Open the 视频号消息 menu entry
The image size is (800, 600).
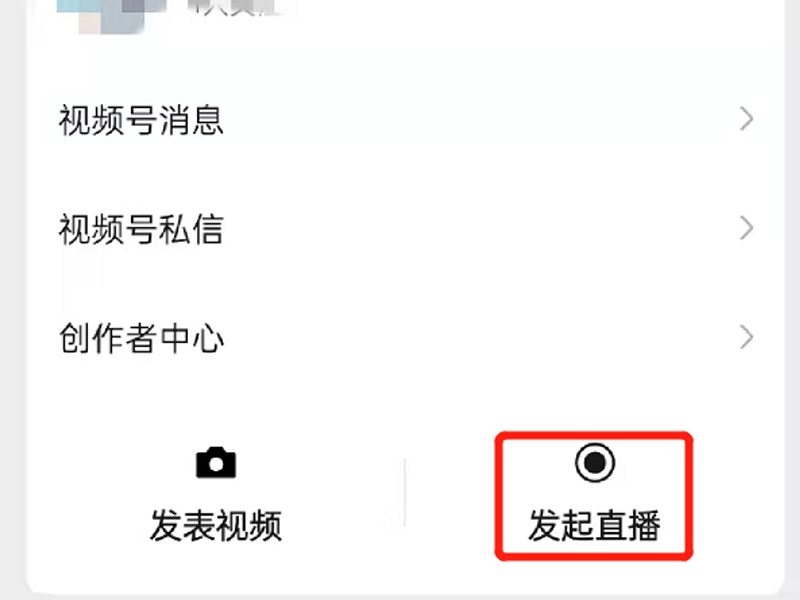click(x=406, y=119)
